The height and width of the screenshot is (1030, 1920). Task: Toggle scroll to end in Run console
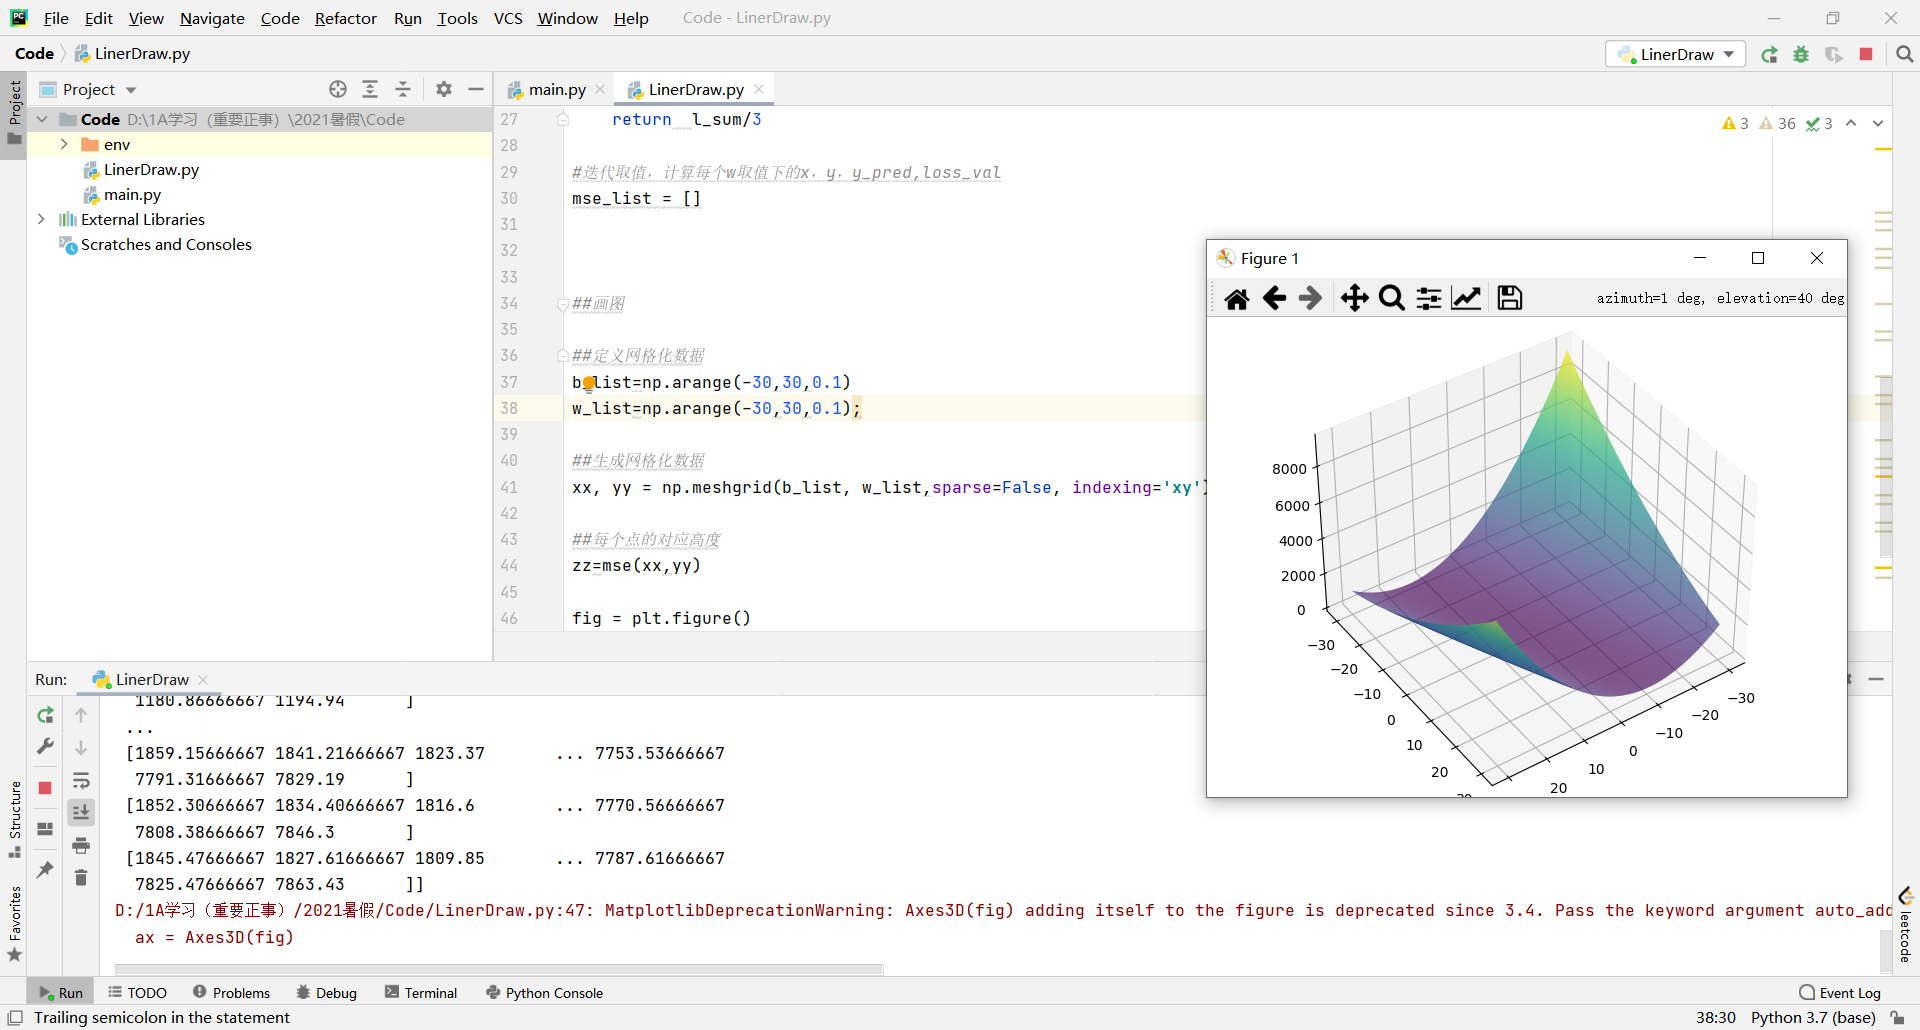(x=81, y=812)
